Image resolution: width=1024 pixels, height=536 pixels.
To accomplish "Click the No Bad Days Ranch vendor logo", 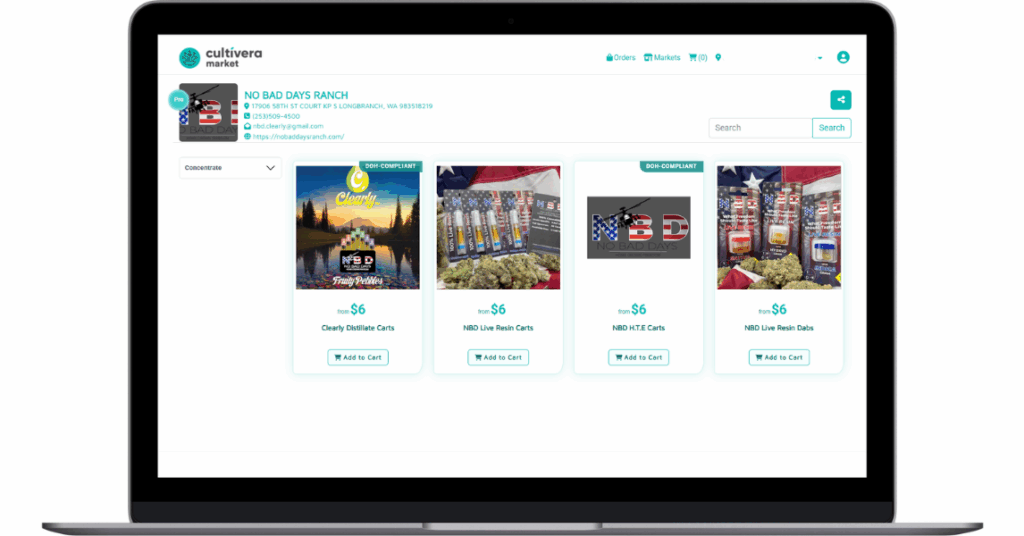I will pos(208,112).
